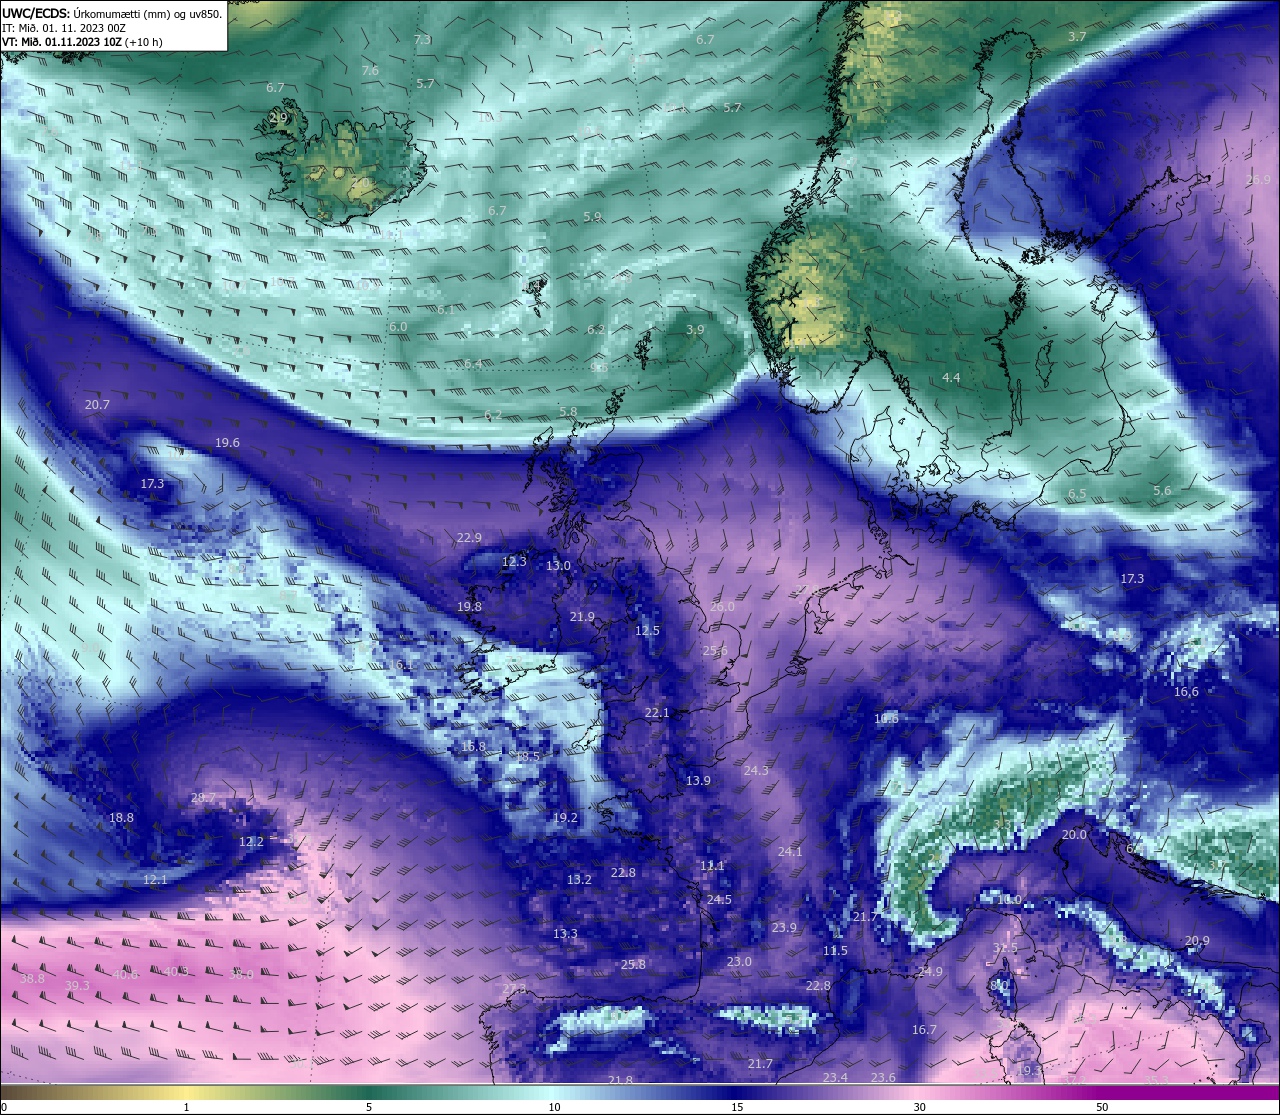The image size is (1280, 1115).
Task: Click the 13.2 map value
Action: (x=579, y=880)
